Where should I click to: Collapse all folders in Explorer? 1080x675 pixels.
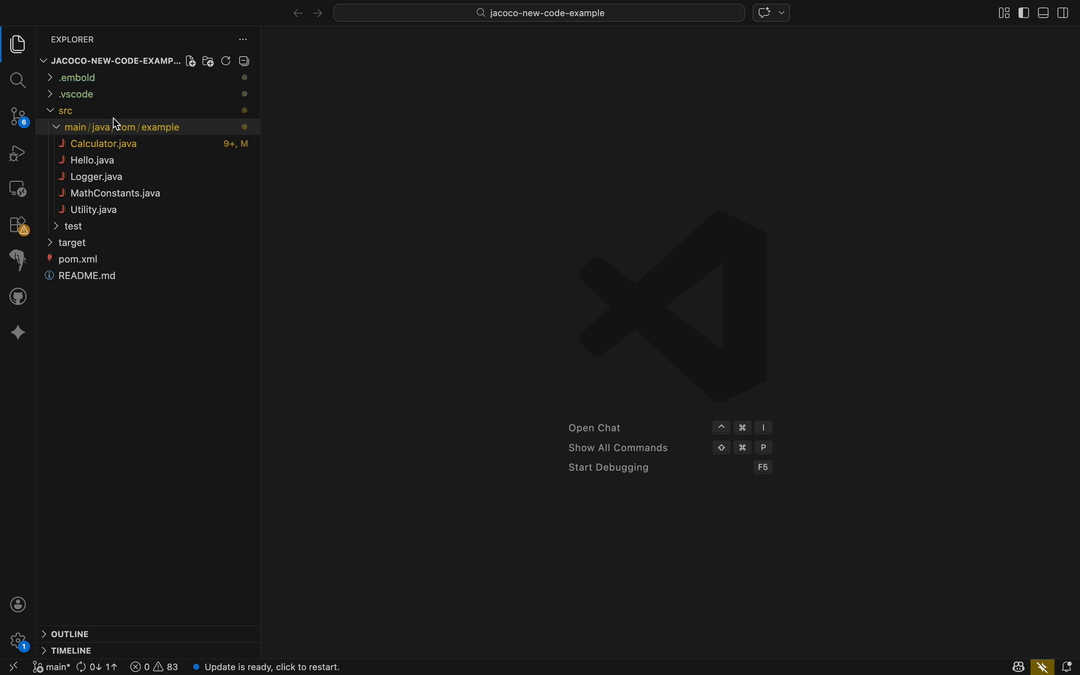[x=243, y=60]
